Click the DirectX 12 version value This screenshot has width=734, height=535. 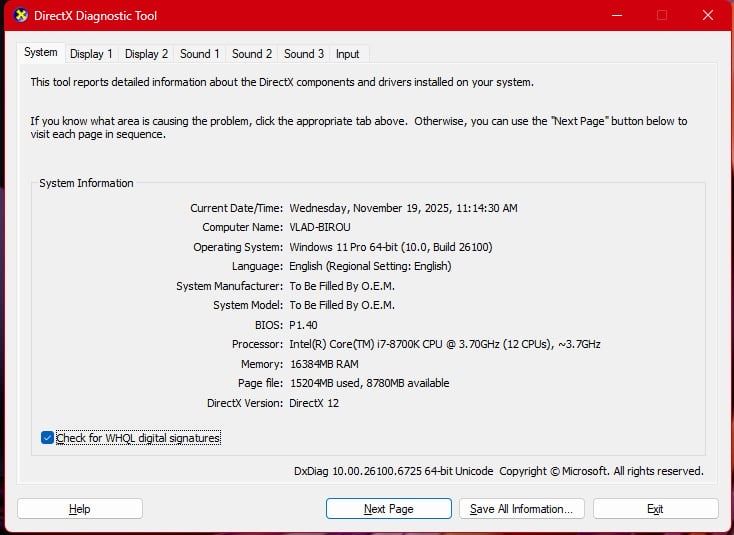click(314, 403)
